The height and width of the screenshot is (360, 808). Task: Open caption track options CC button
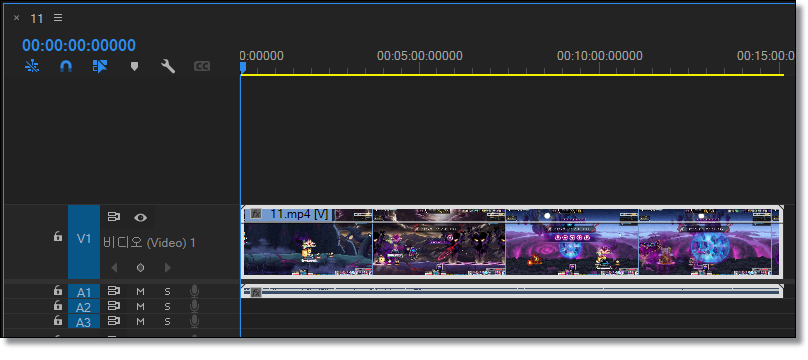[202, 66]
